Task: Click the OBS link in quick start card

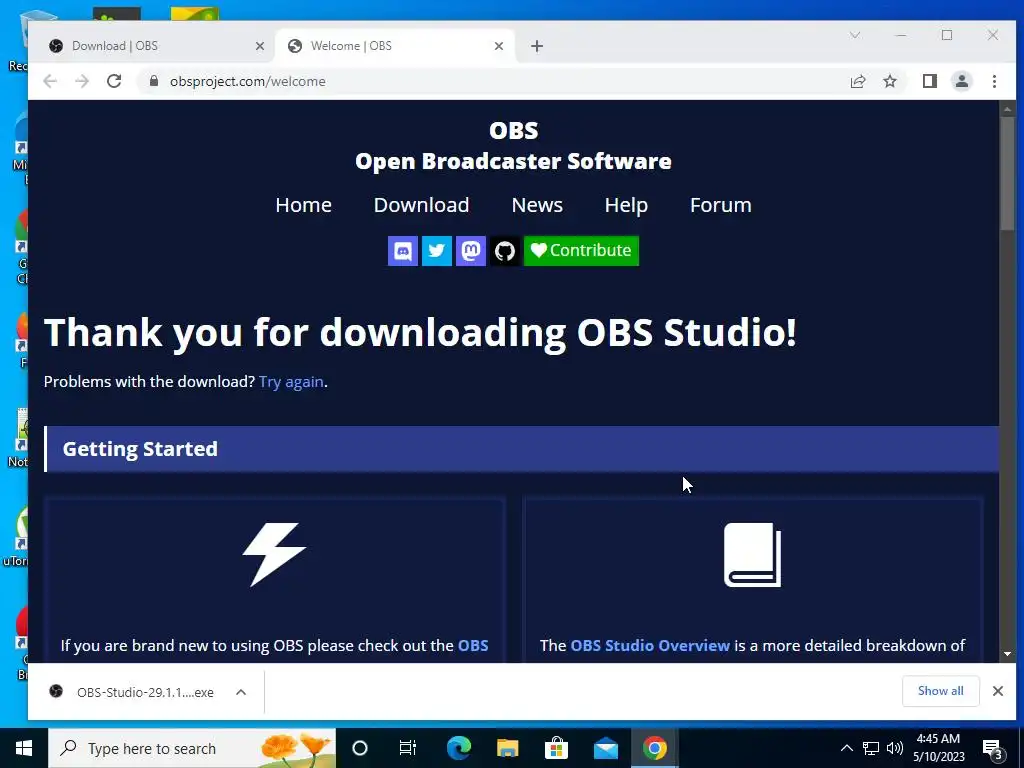Action: [x=473, y=645]
